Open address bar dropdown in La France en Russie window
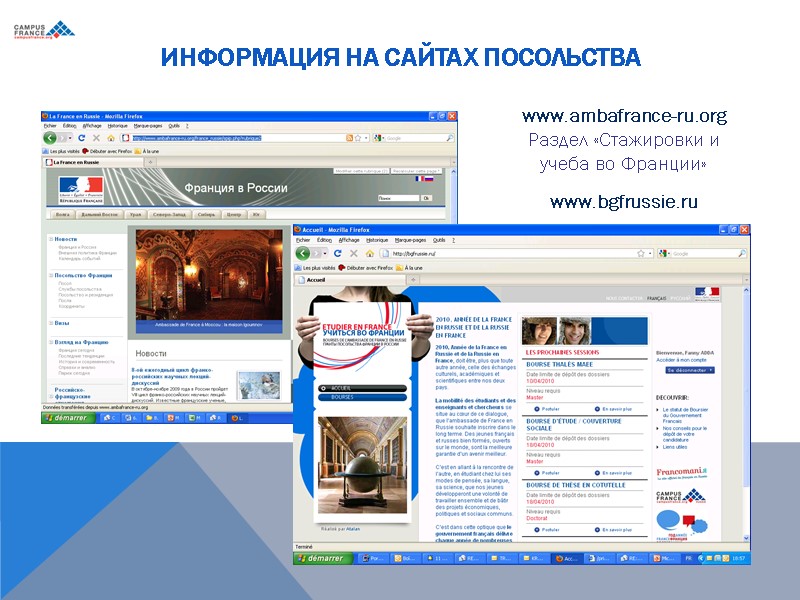 pyautogui.click(x=366, y=138)
